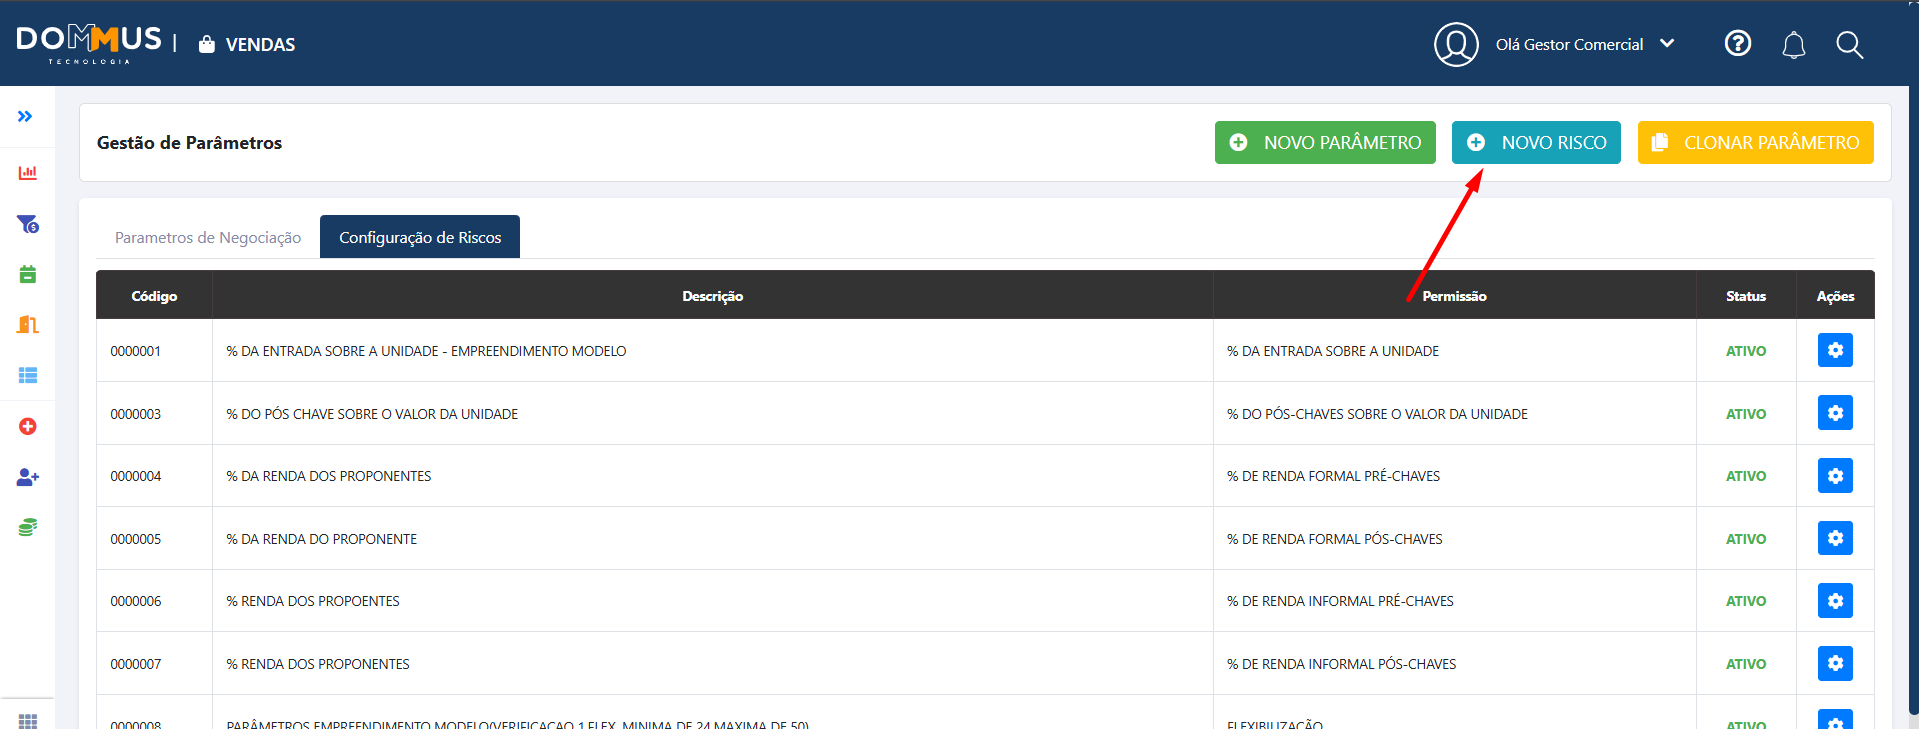Open actions gear for row 0000004
Viewport: 1919px width, 729px height.
point(1835,476)
